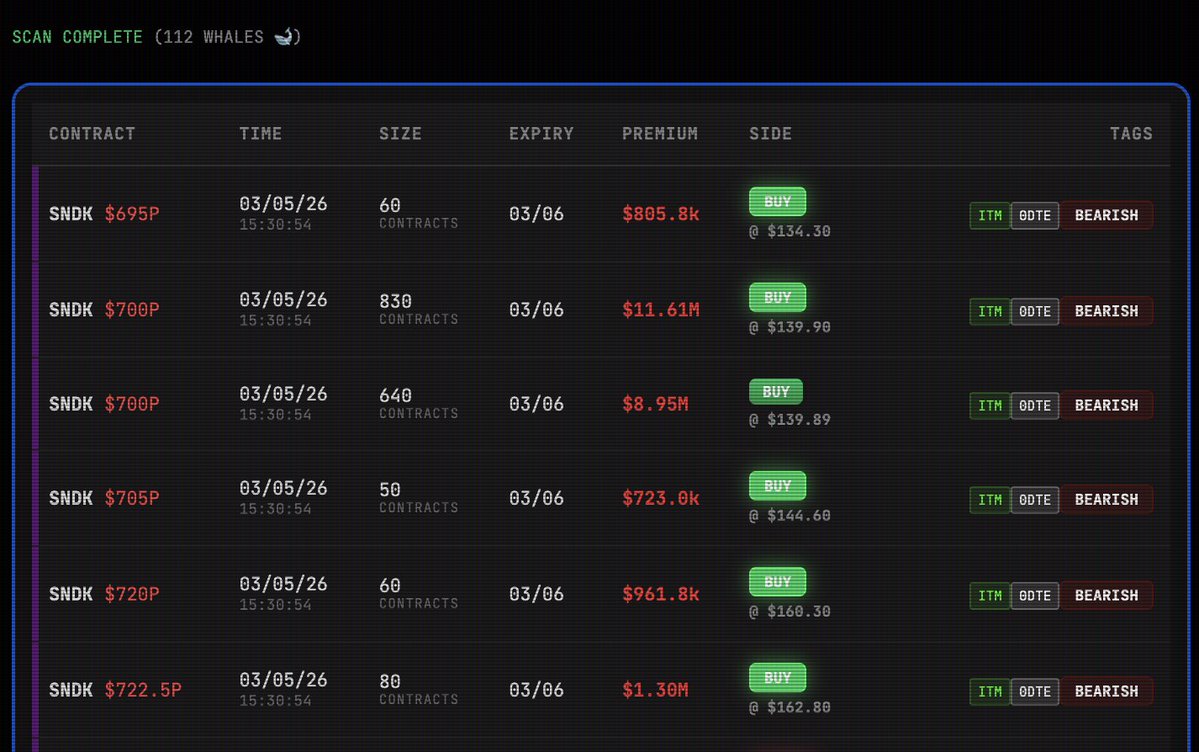Viewport: 1199px width, 752px height.
Task: Select the SNDK $695P contract name
Action: (104, 214)
